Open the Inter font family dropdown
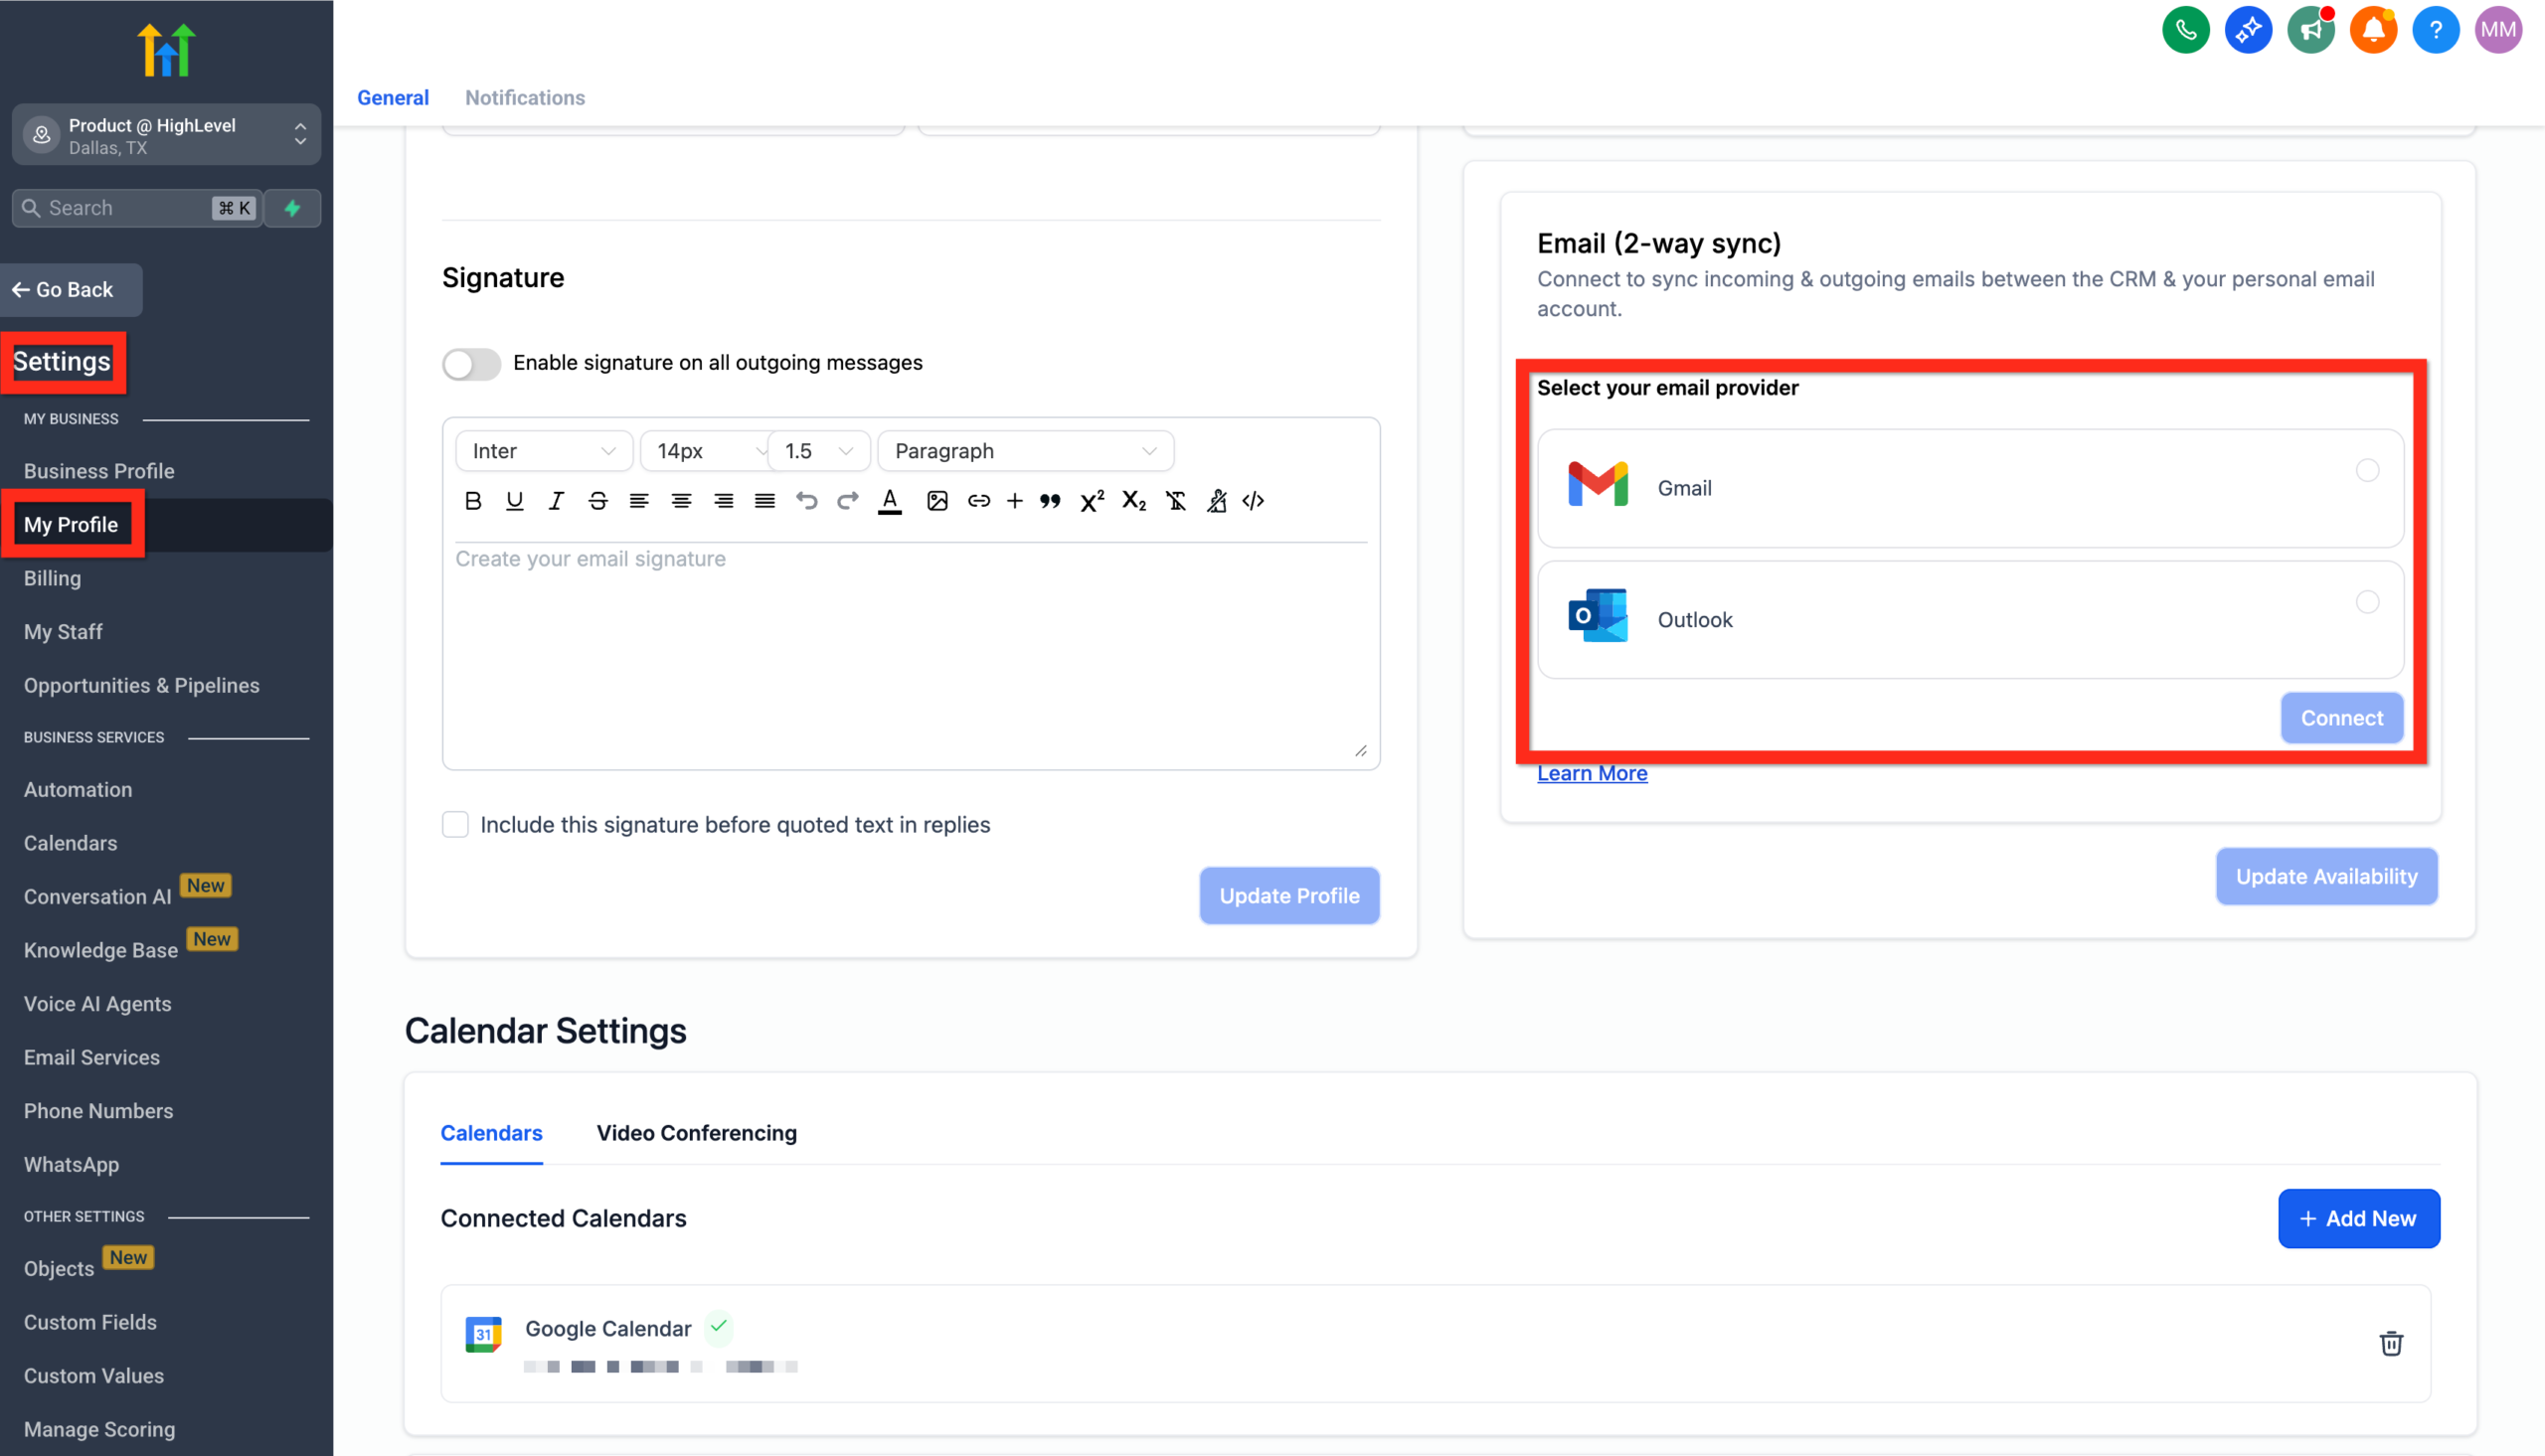Viewport: 2545px width, 1456px height. tap(543, 450)
